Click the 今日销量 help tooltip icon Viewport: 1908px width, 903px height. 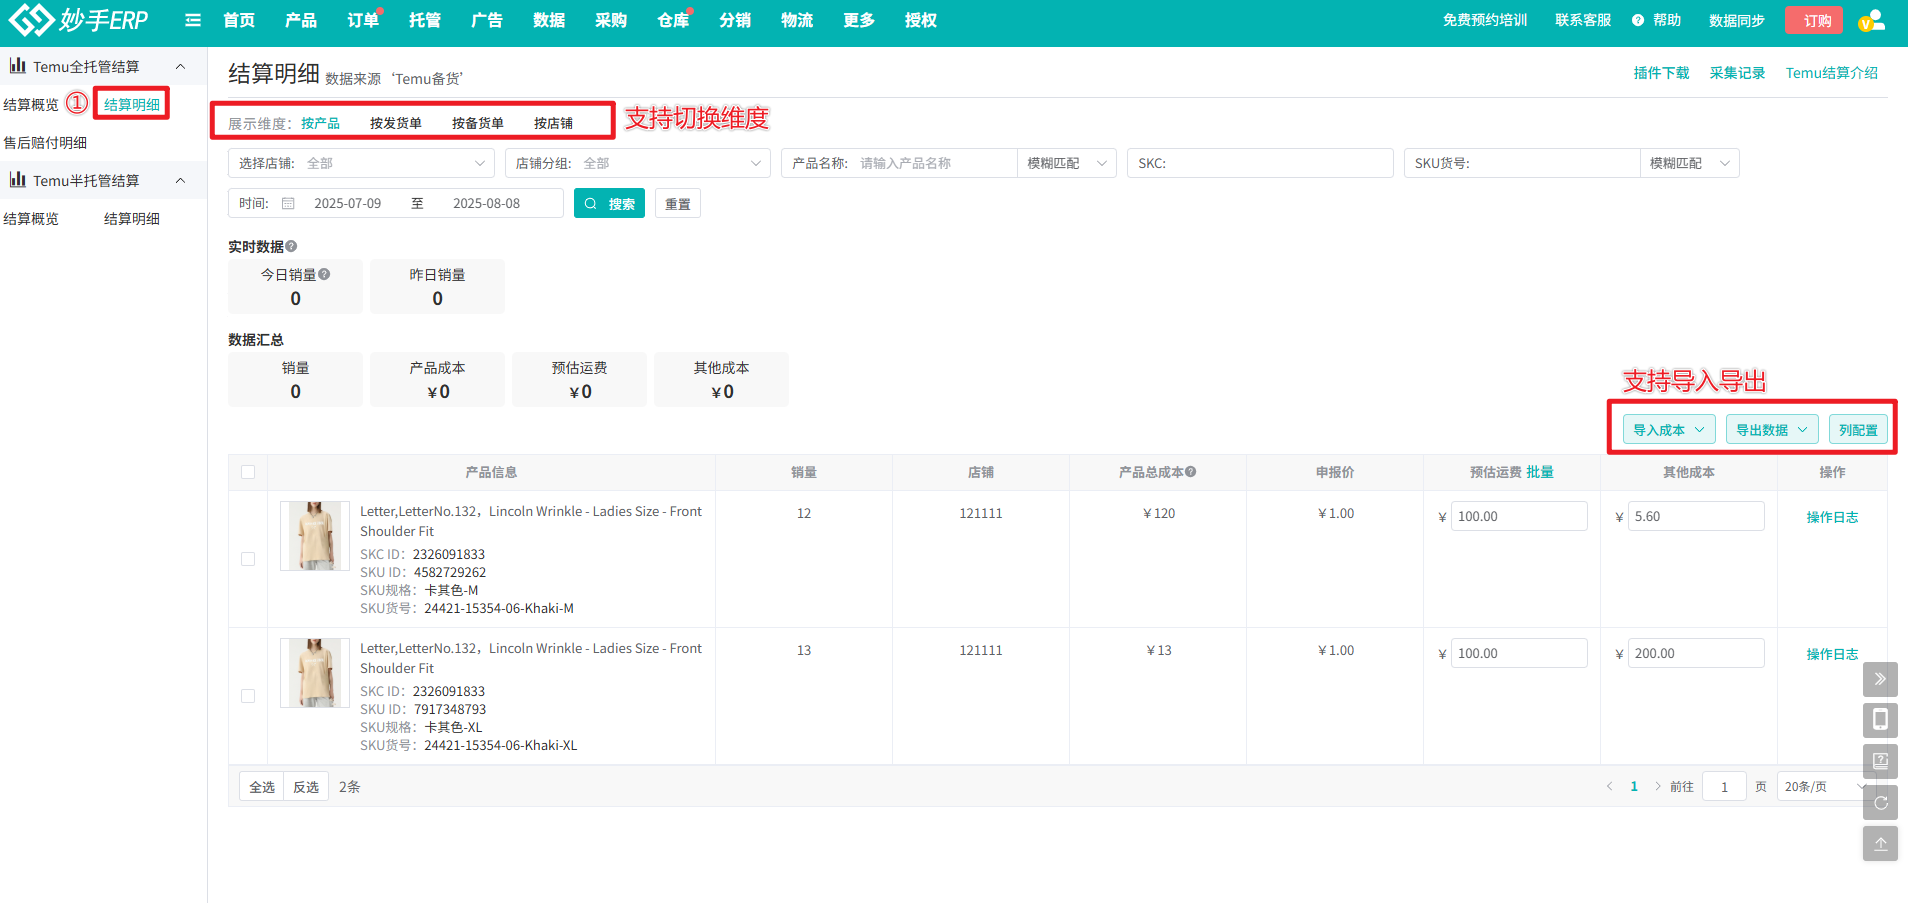point(324,274)
